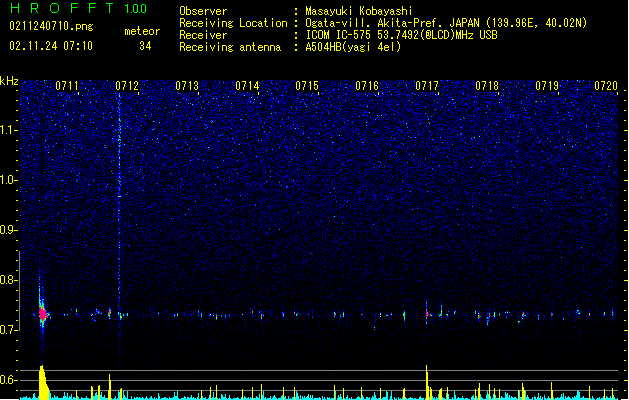Click the 'meteor' label

[142, 31]
